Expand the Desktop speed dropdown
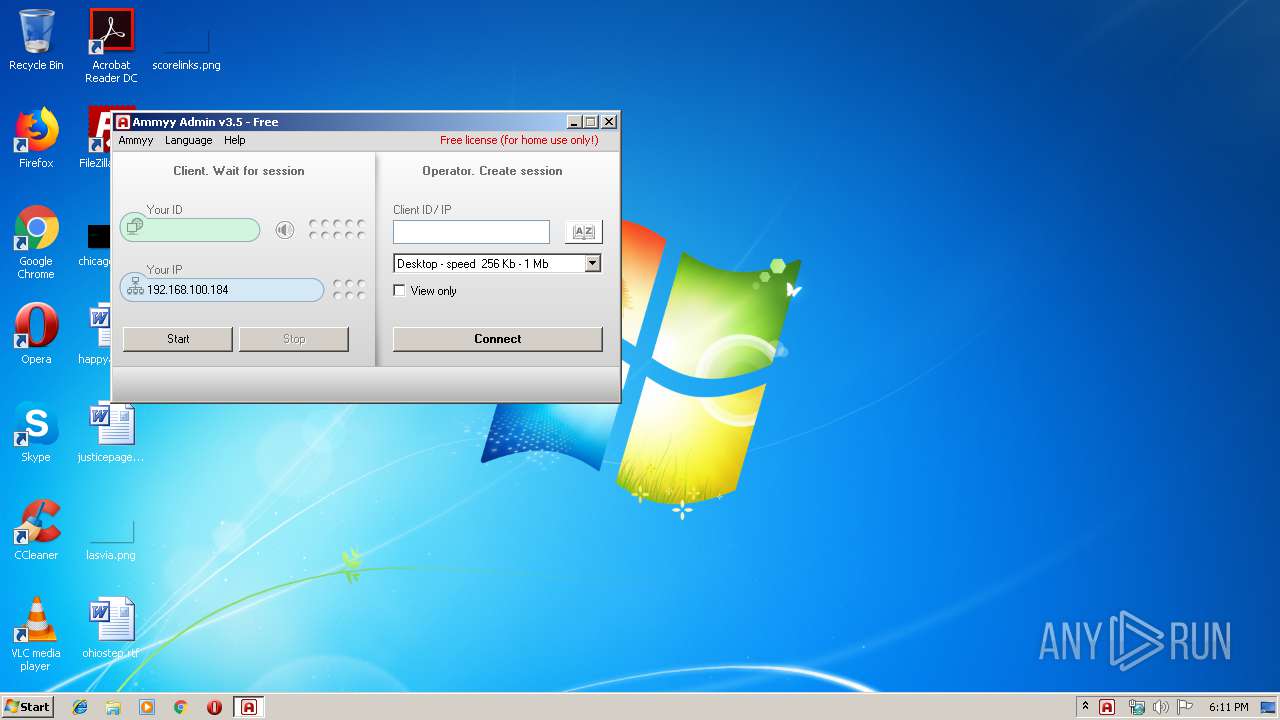The image size is (1280, 720). (592, 264)
